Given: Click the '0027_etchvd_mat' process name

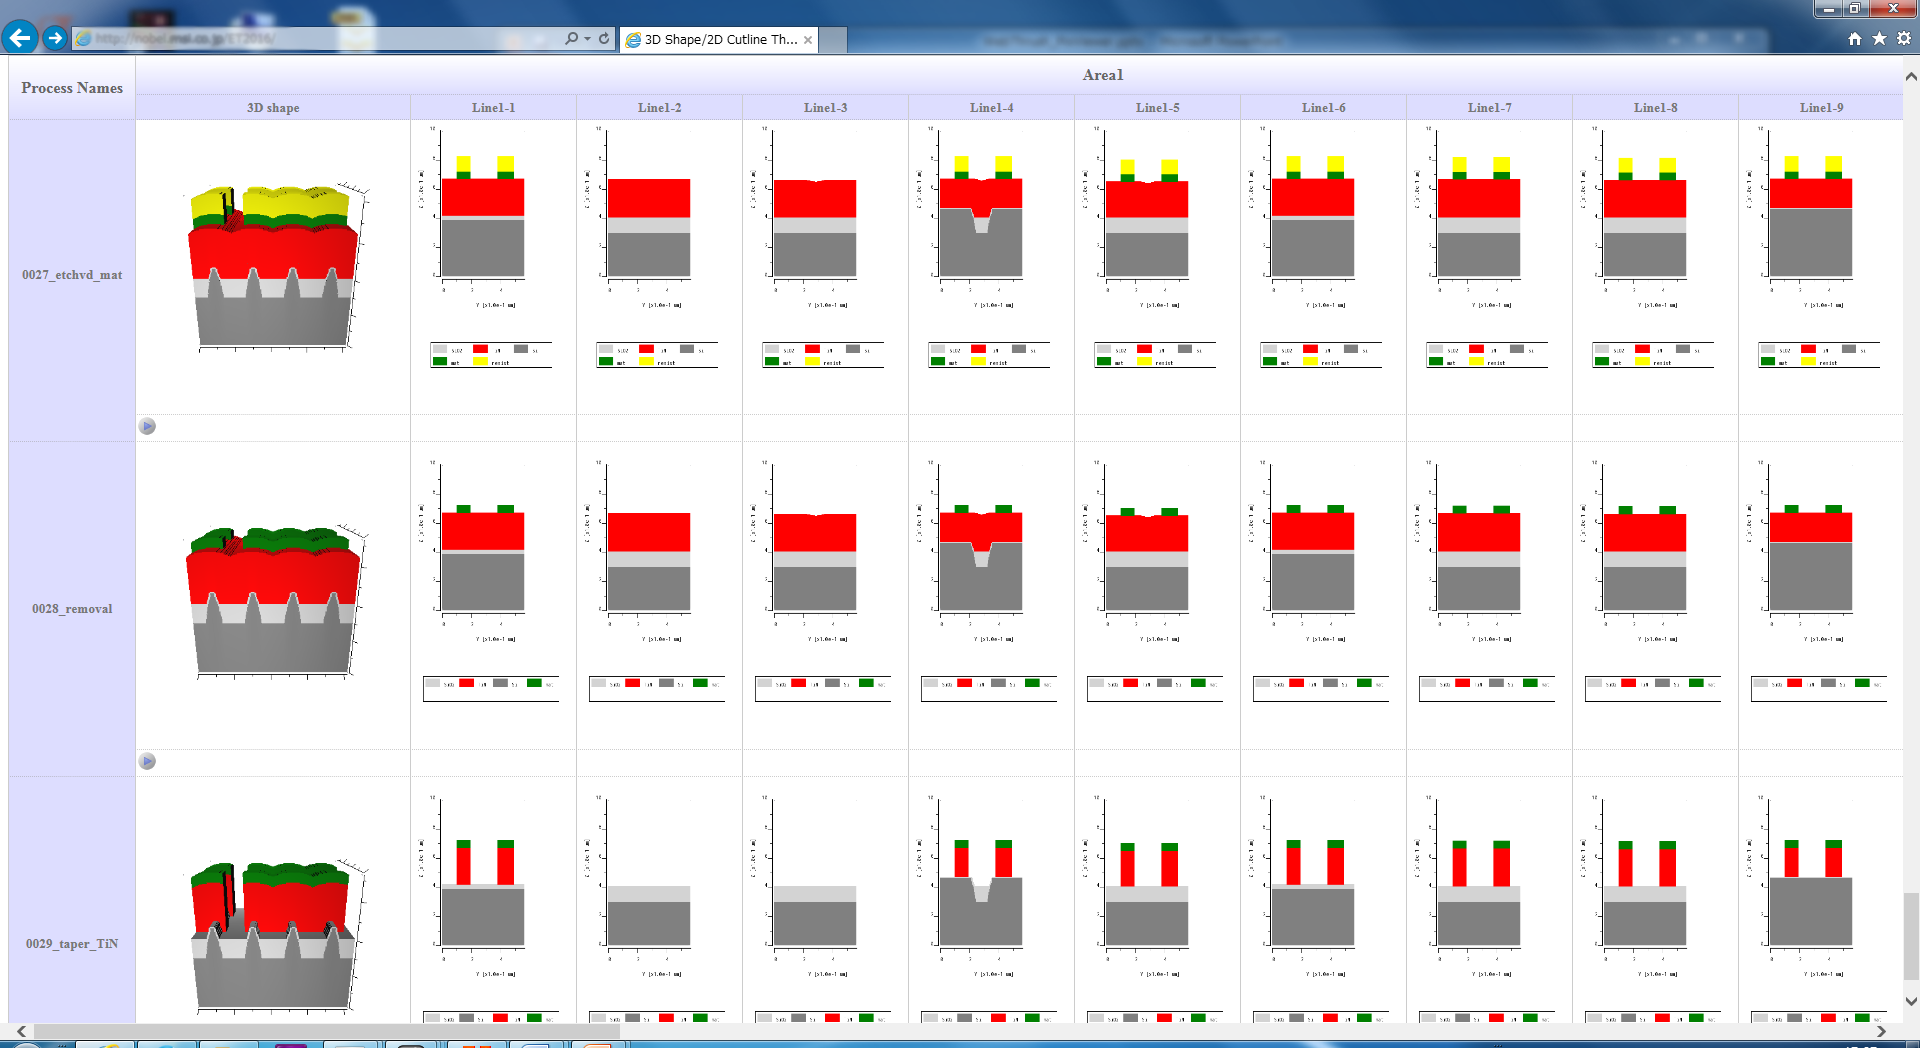Looking at the screenshot, I should coord(72,275).
